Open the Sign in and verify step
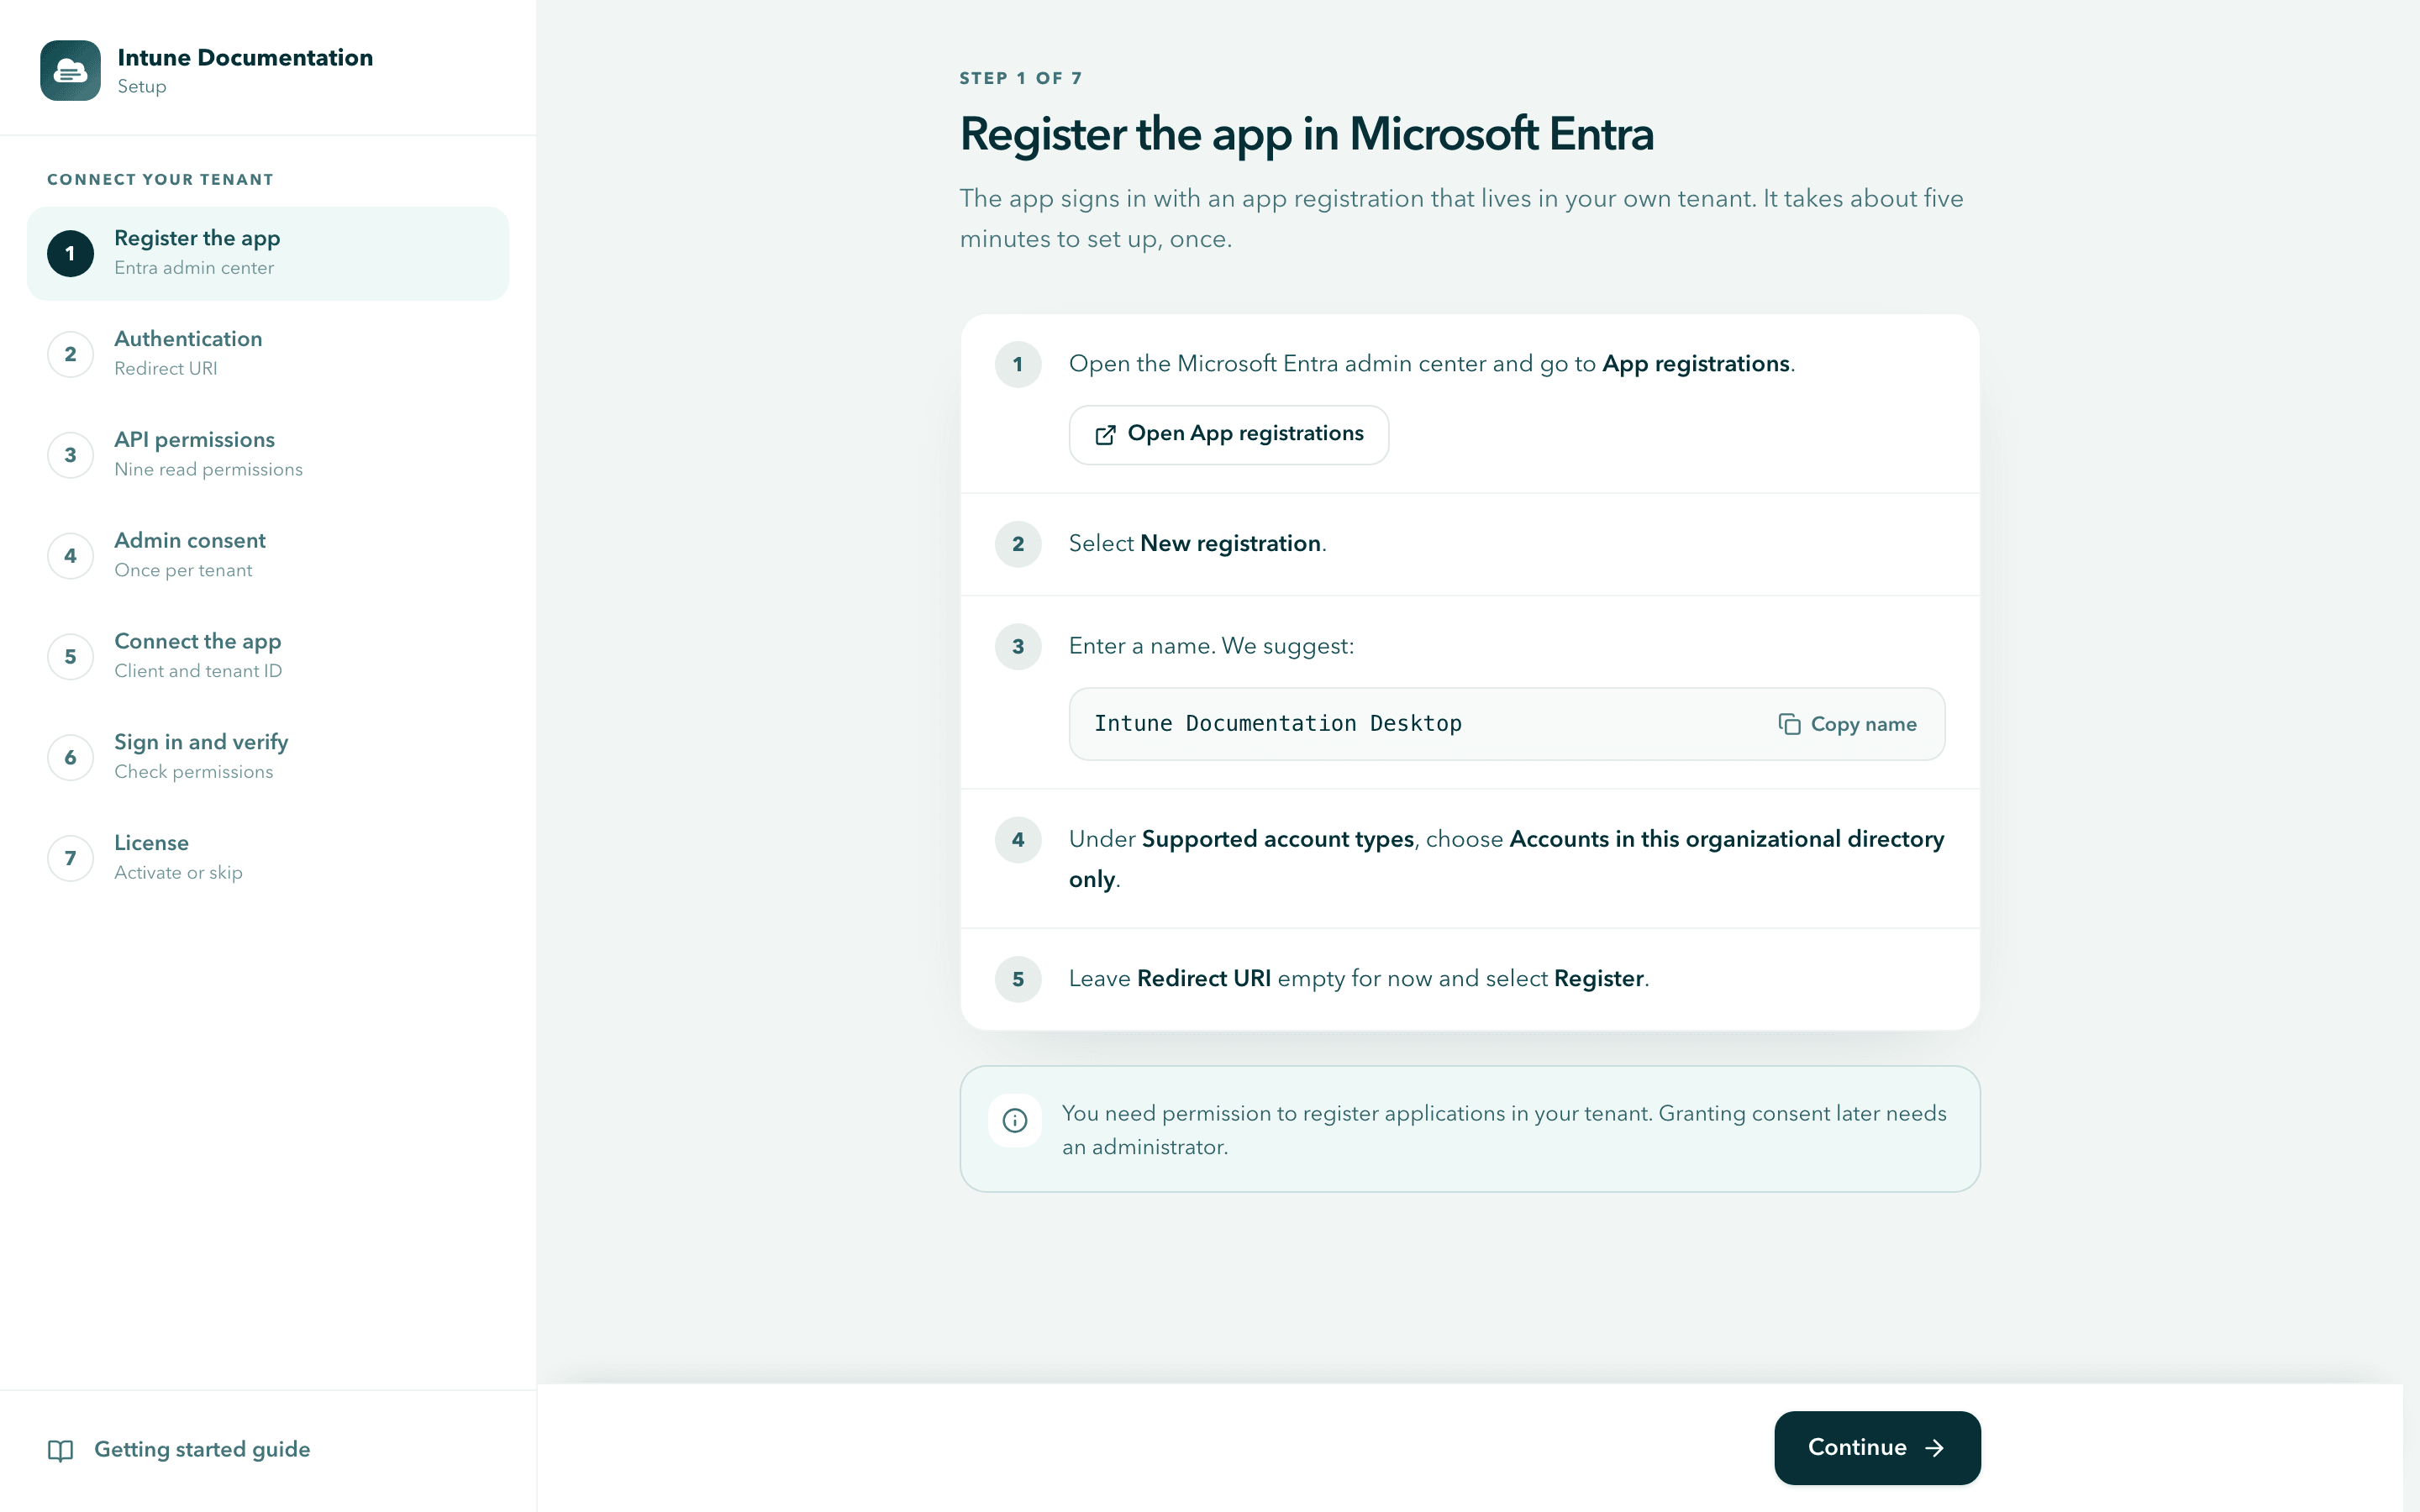Viewport: 2420px width, 1512px height. click(x=268, y=757)
